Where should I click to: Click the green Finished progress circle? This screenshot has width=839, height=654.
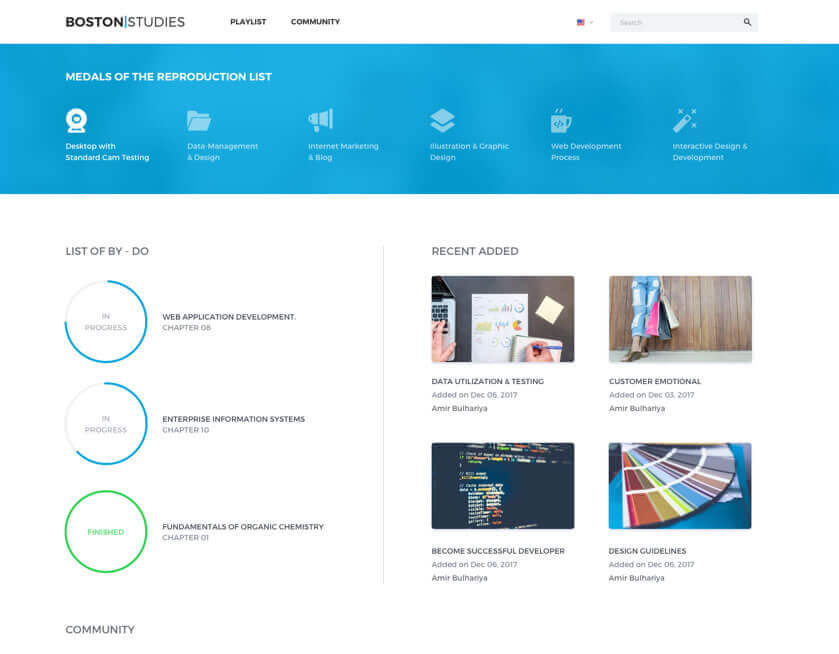click(x=106, y=531)
